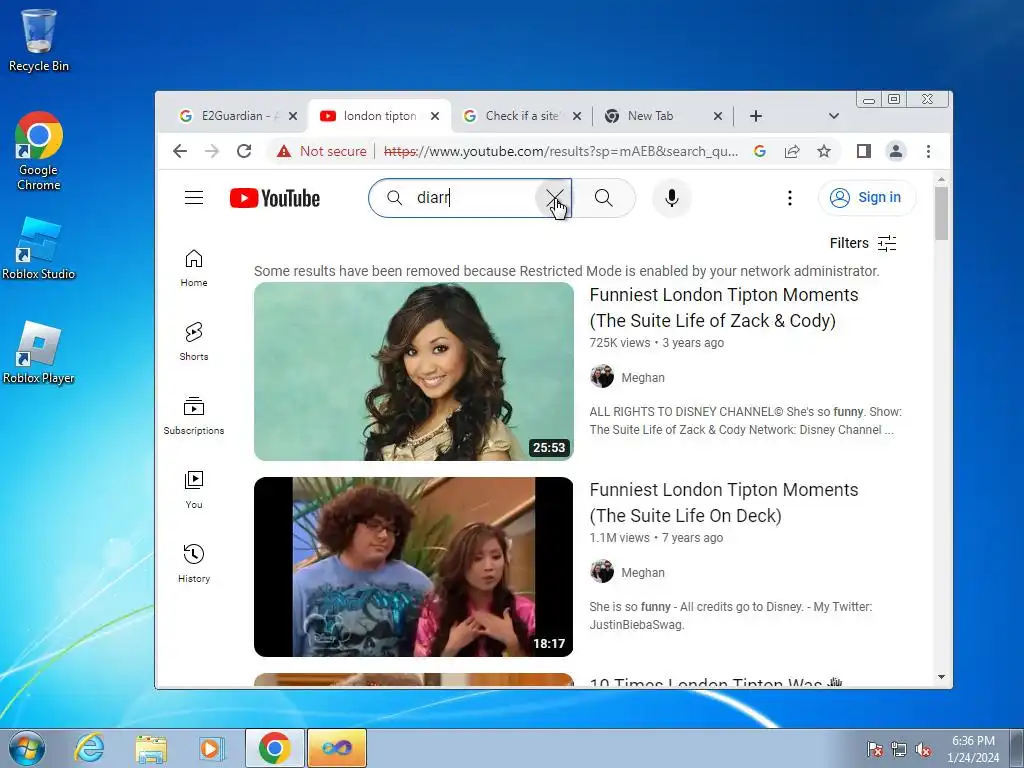The height and width of the screenshot is (768, 1024).
Task: Open Meghan channel under 725K views video
Action: point(643,377)
